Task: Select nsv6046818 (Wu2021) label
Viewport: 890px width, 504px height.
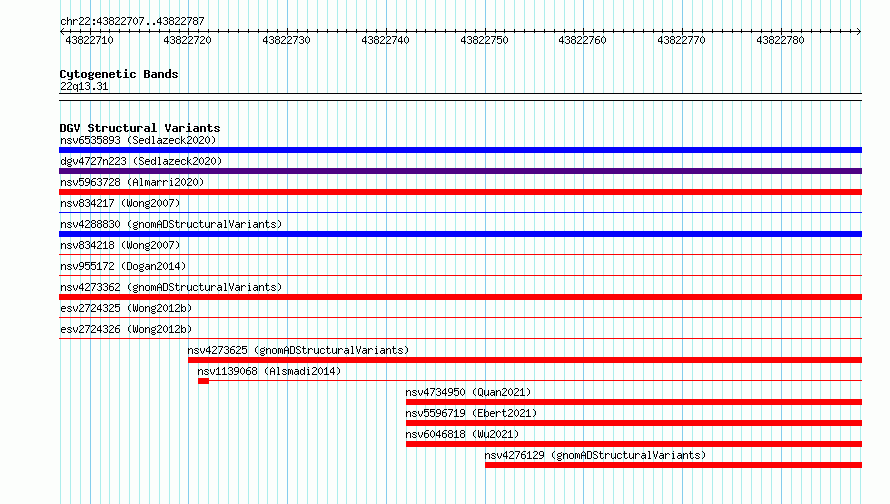Action: [x=462, y=434]
